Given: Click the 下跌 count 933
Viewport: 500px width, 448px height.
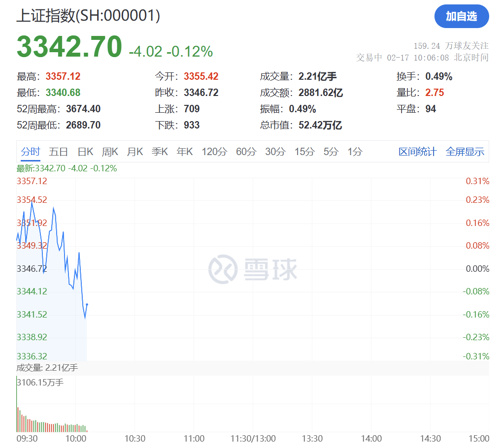Looking at the screenshot, I should (x=192, y=125).
